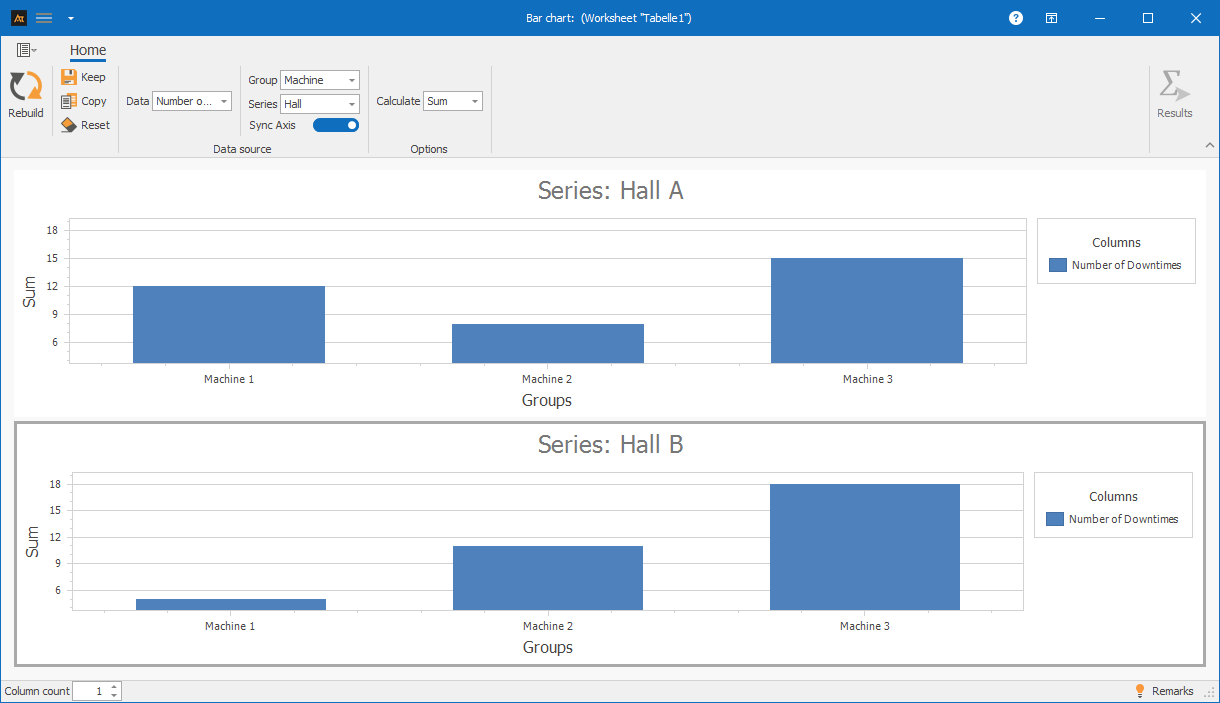Expand the Group dropdown showing Machine
This screenshot has height=703, width=1220.
click(x=319, y=80)
